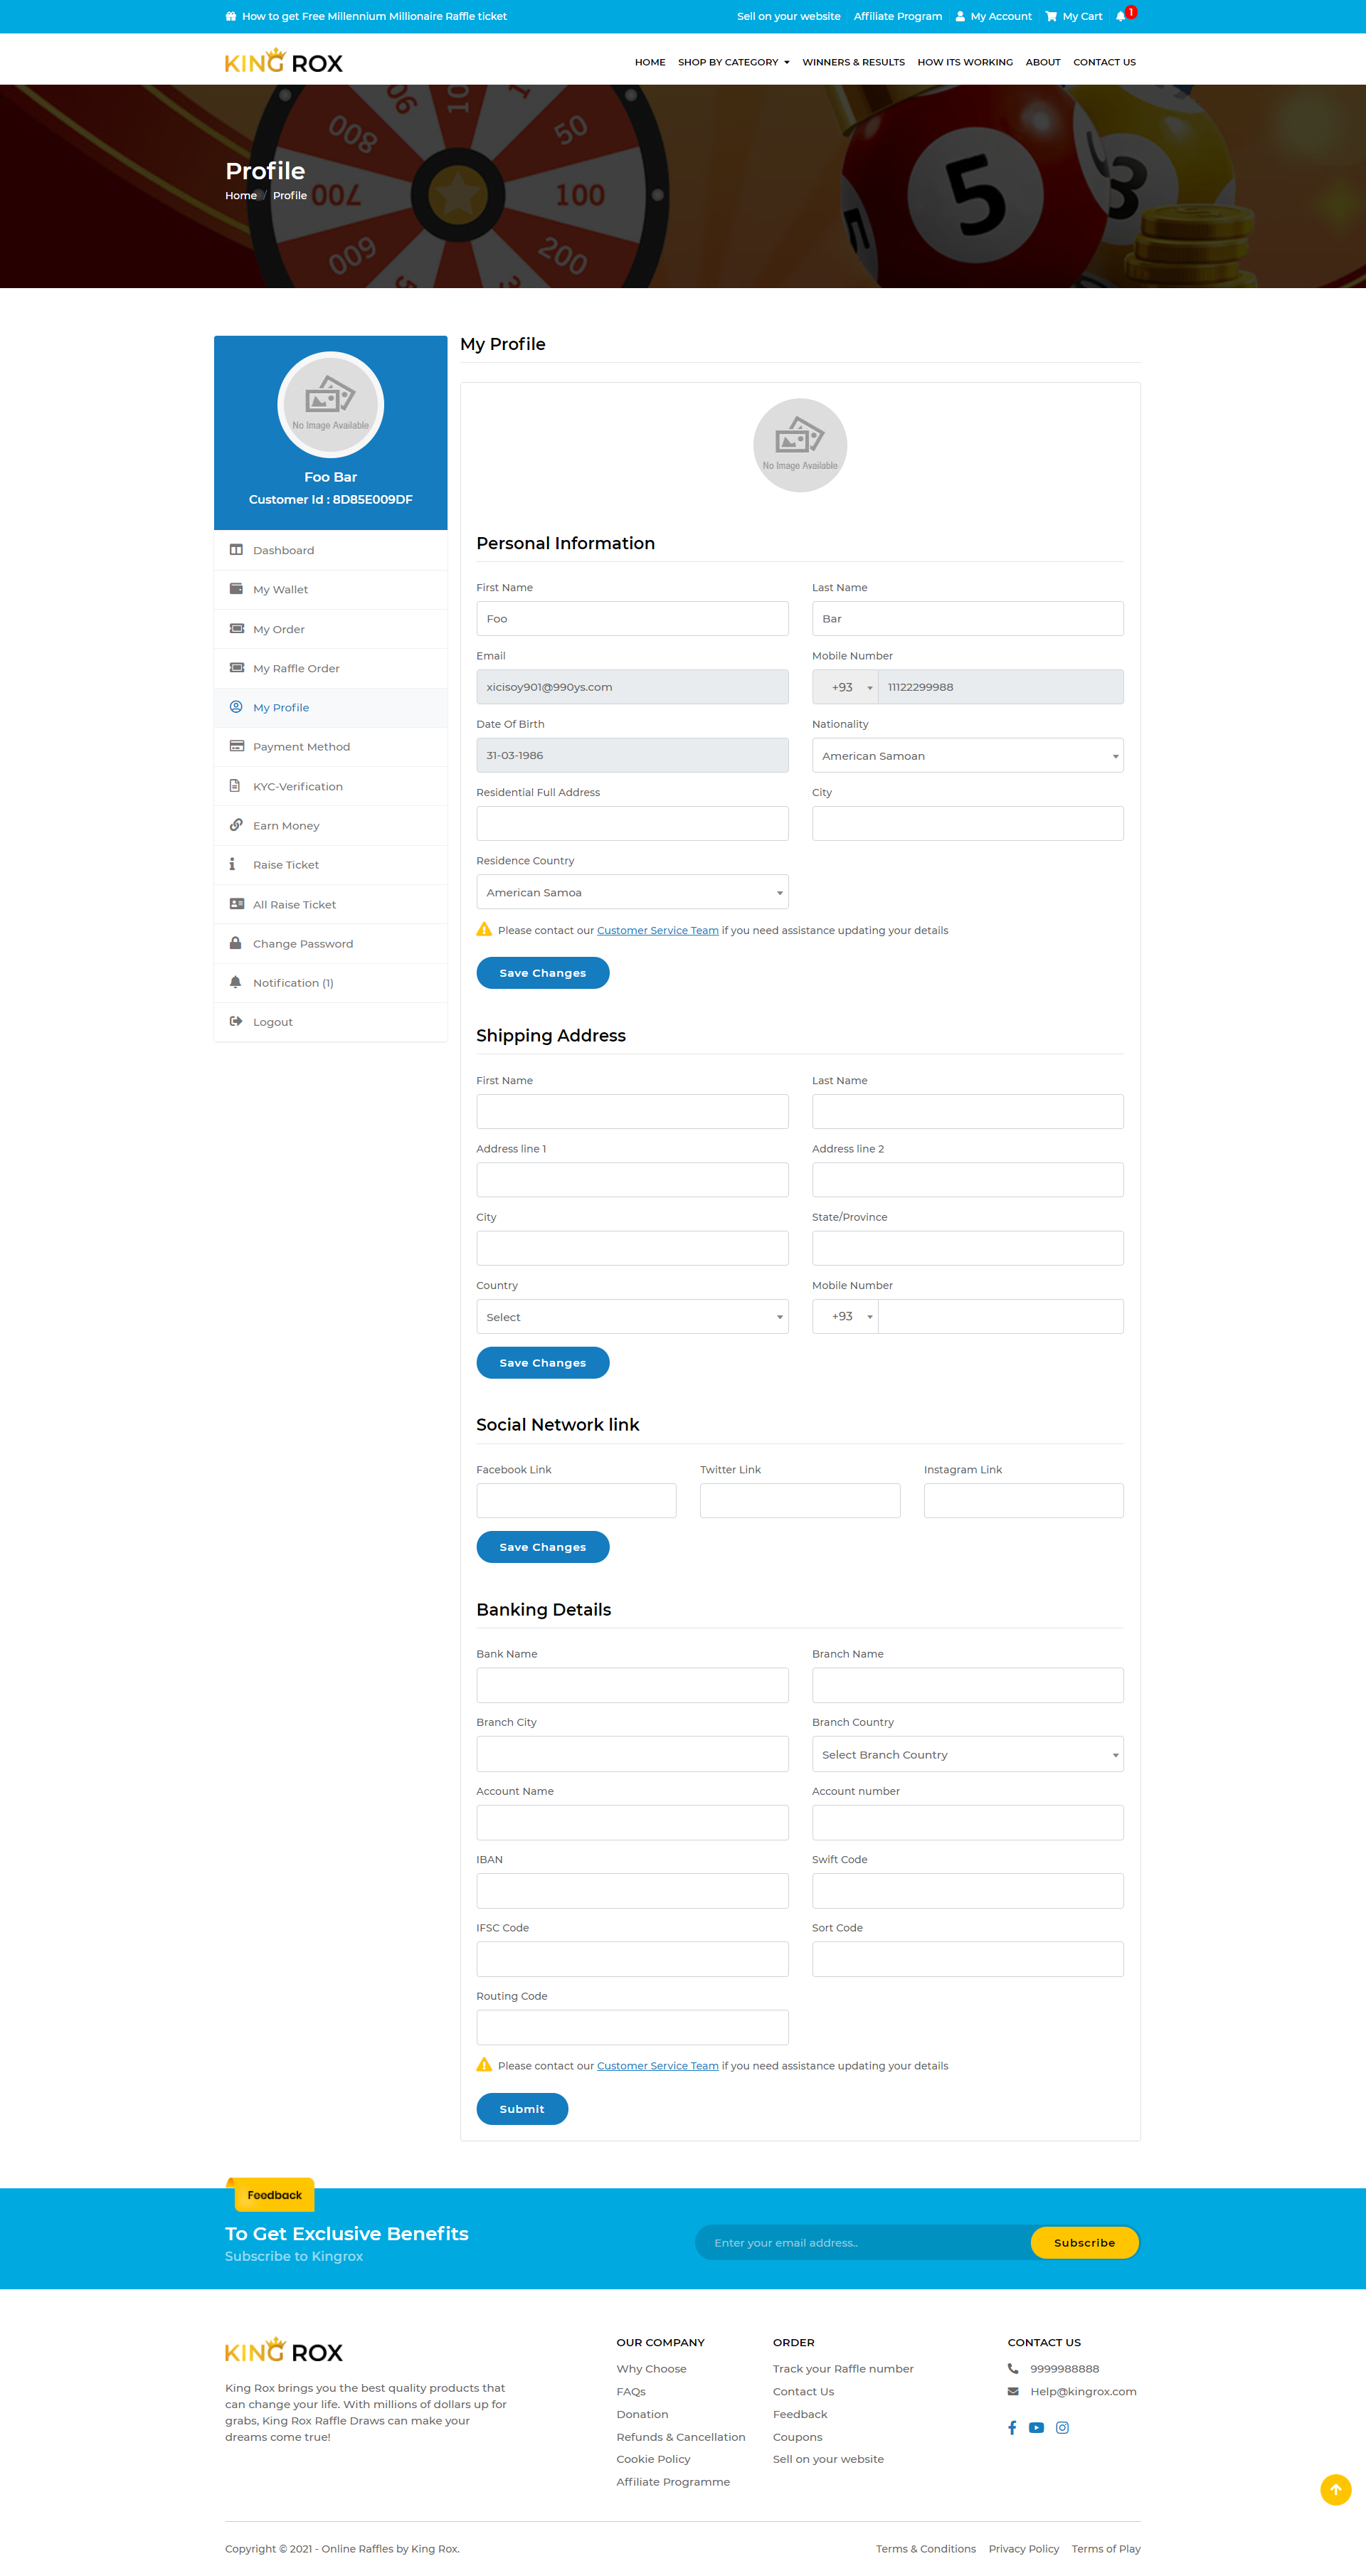This screenshot has height=2576, width=1366.
Task: Open the Instagram icon in footer
Action: click(x=1062, y=2428)
